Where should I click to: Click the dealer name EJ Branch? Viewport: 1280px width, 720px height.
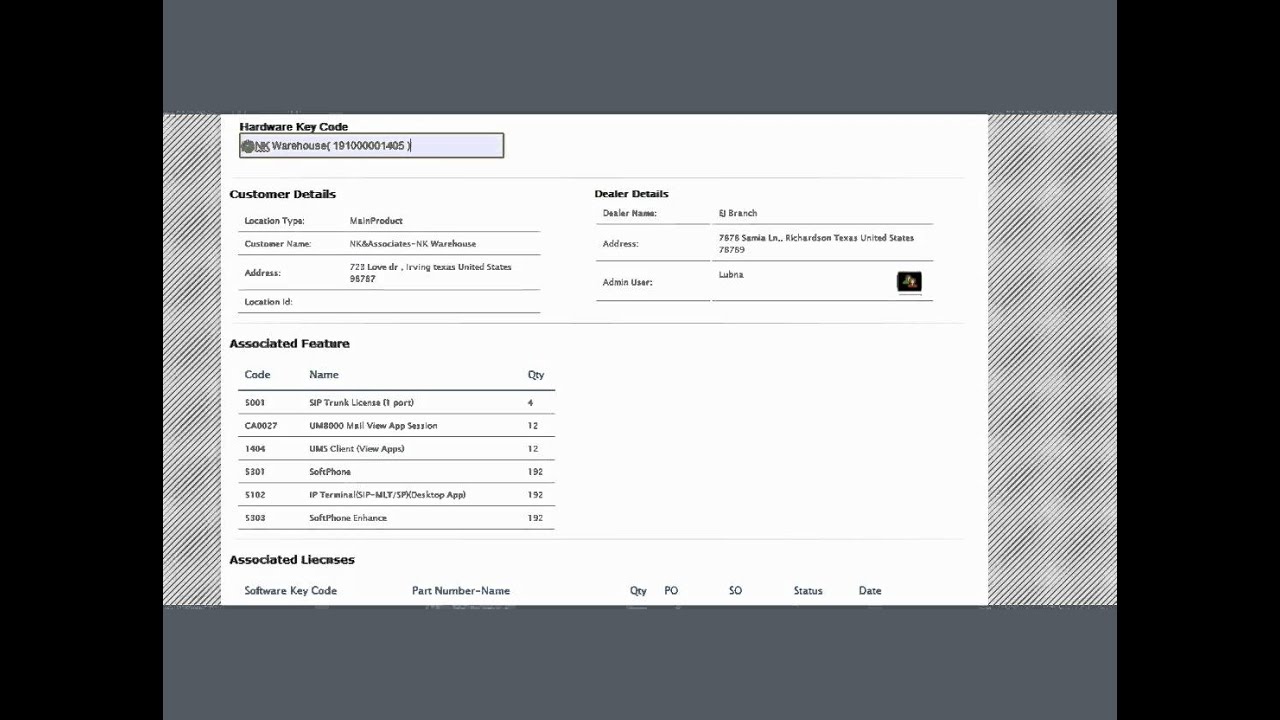pyautogui.click(x=738, y=213)
